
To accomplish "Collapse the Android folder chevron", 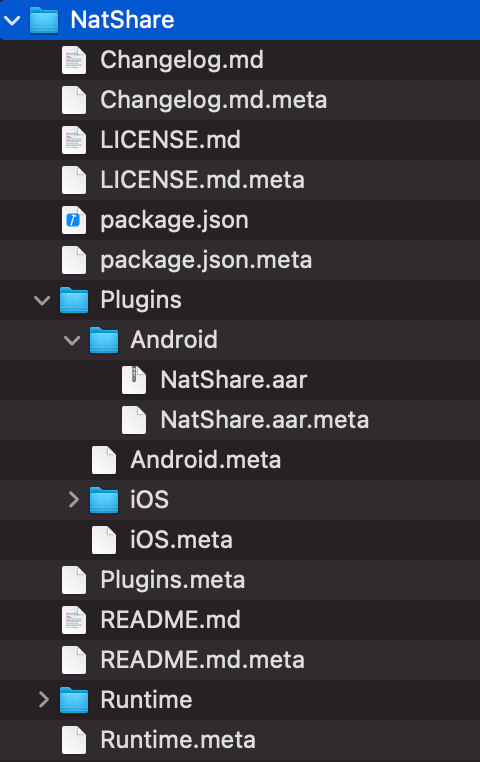I will click(x=72, y=340).
